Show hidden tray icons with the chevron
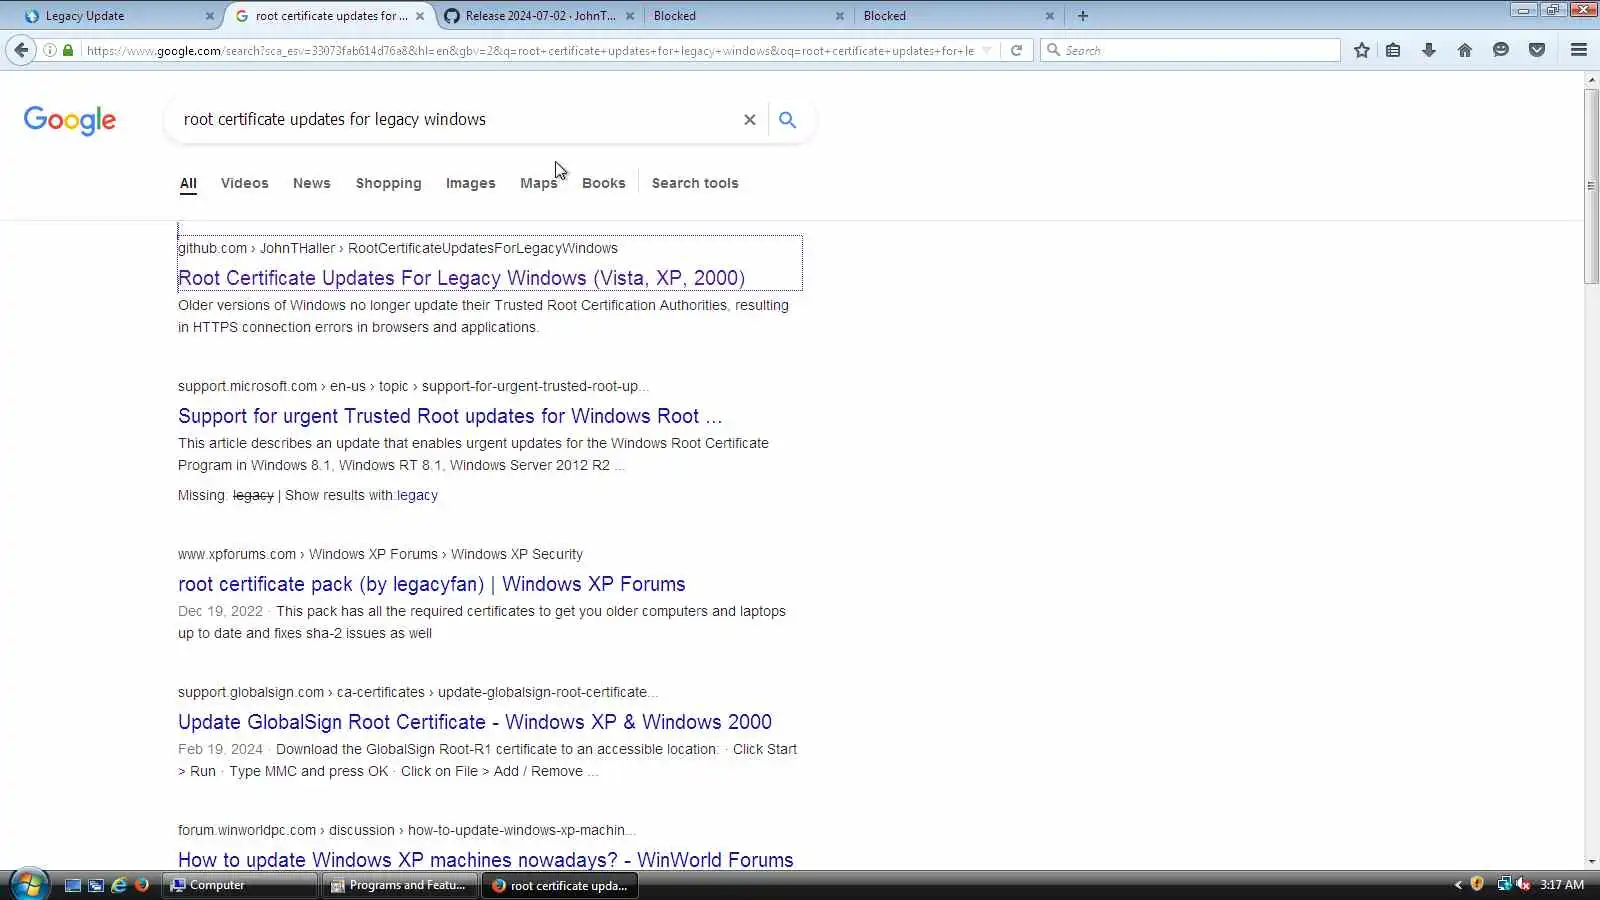Image resolution: width=1600 pixels, height=900 pixels. [x=1458, y=885]
